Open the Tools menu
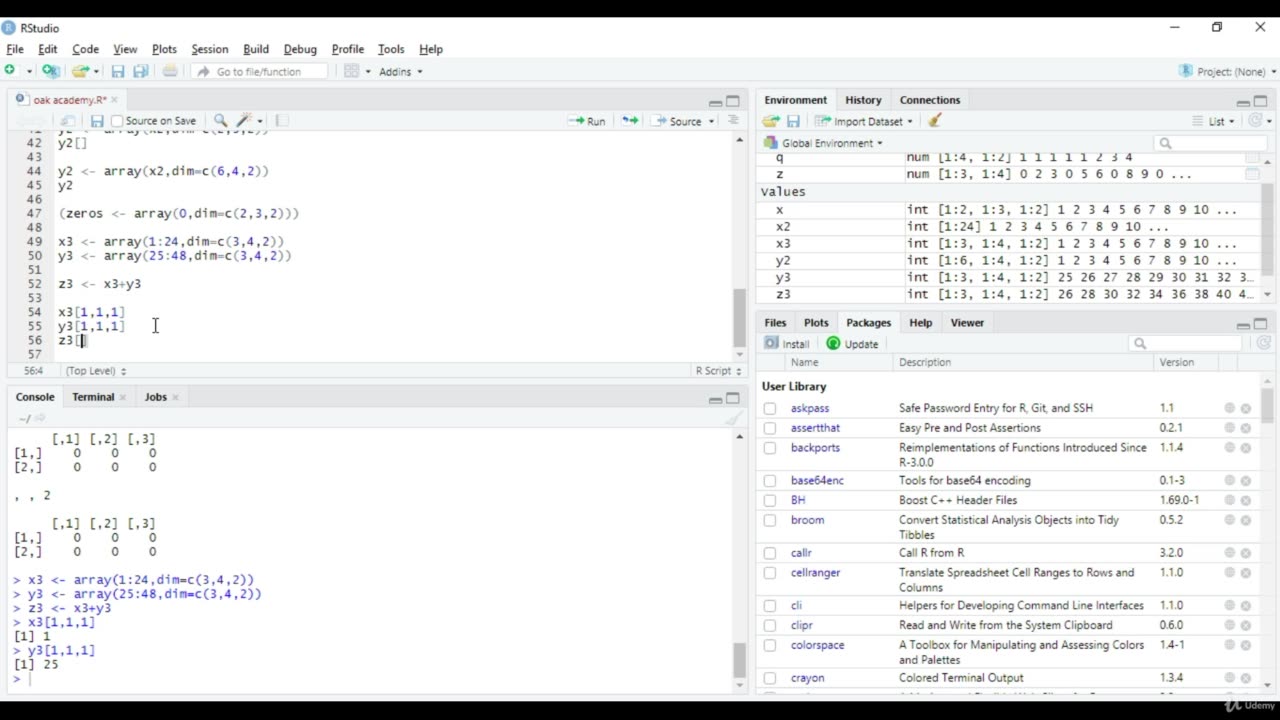 coord(391,49)
